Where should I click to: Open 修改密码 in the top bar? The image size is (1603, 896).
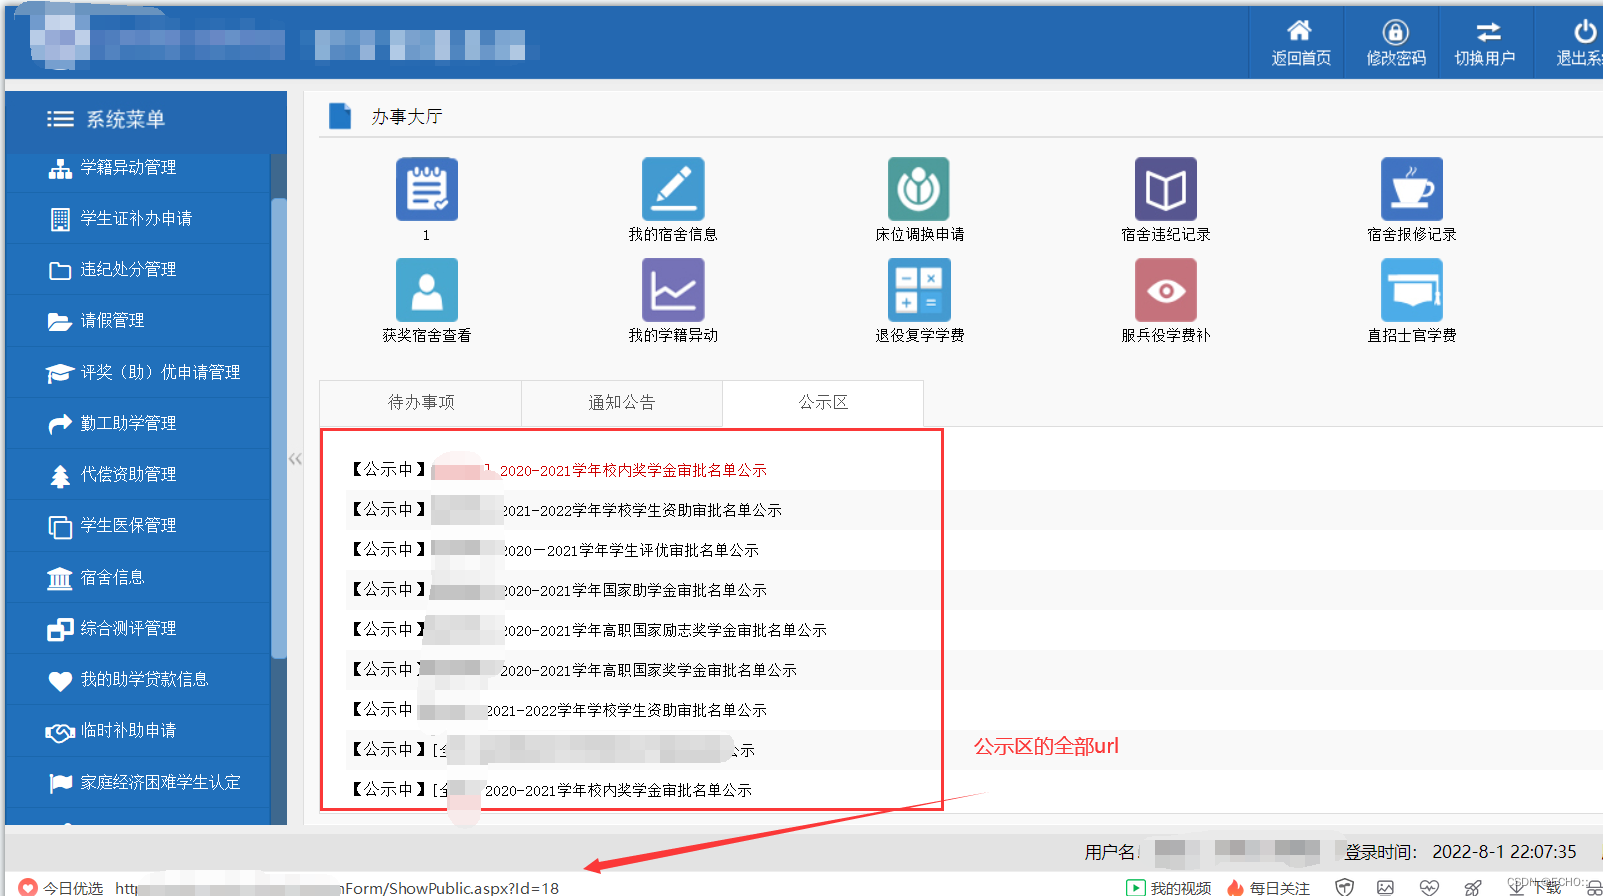tap(1395, 43)
